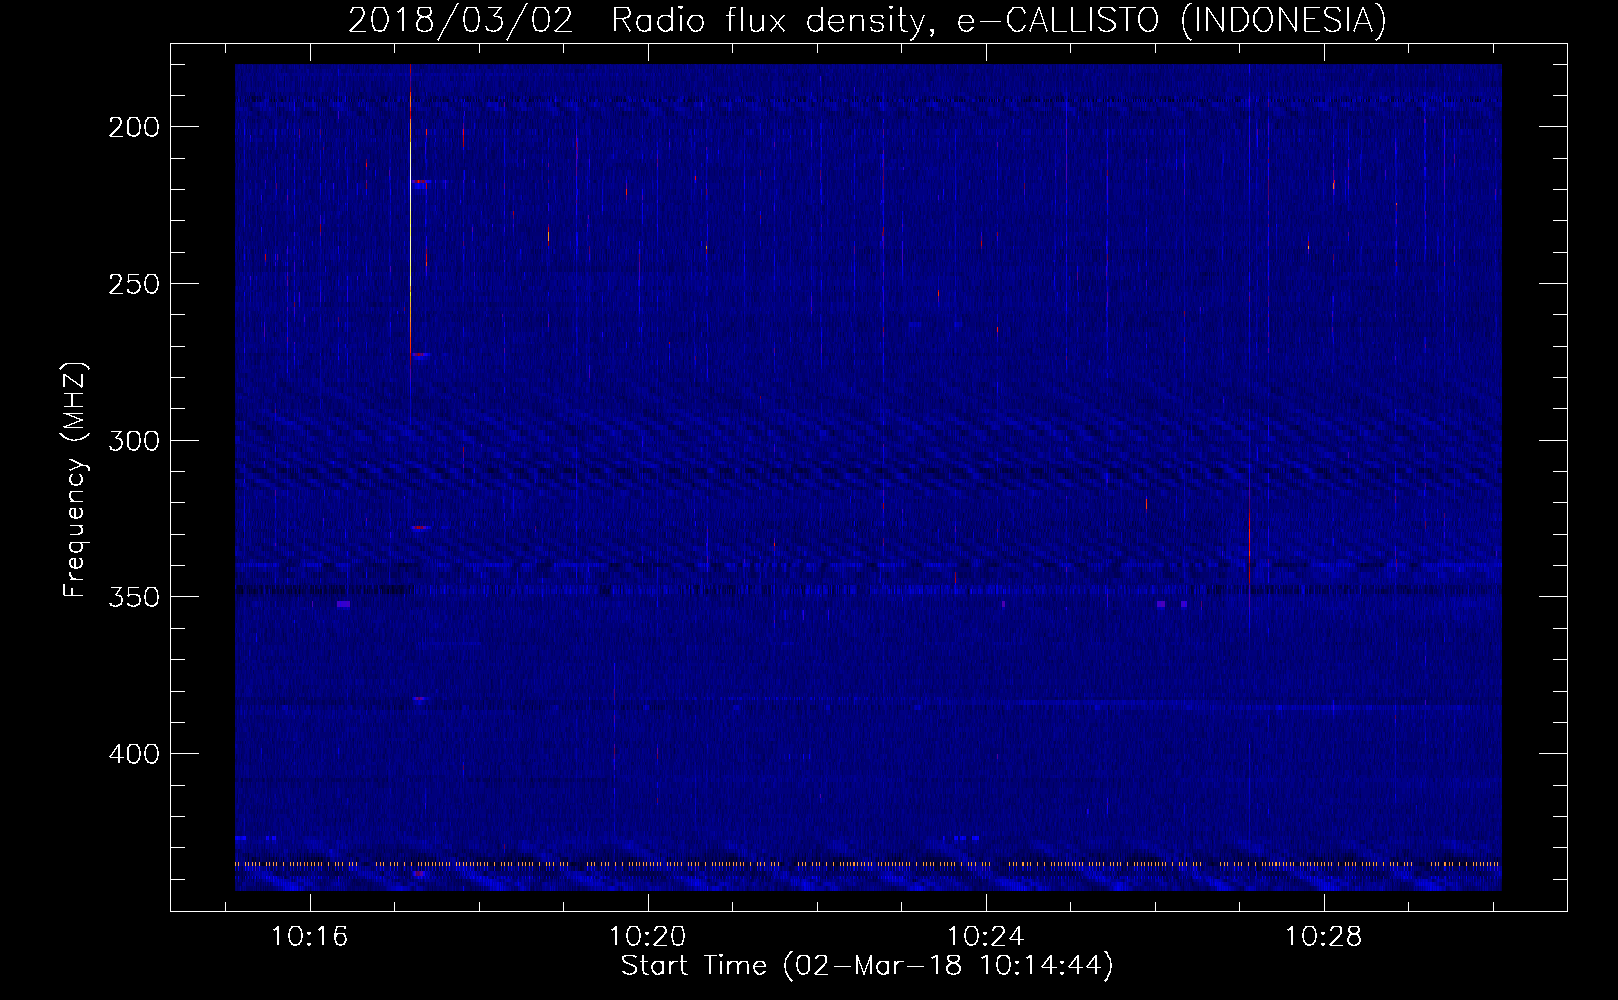Click the 'Frequency (MHZ)' axis label

pos(75,480)
